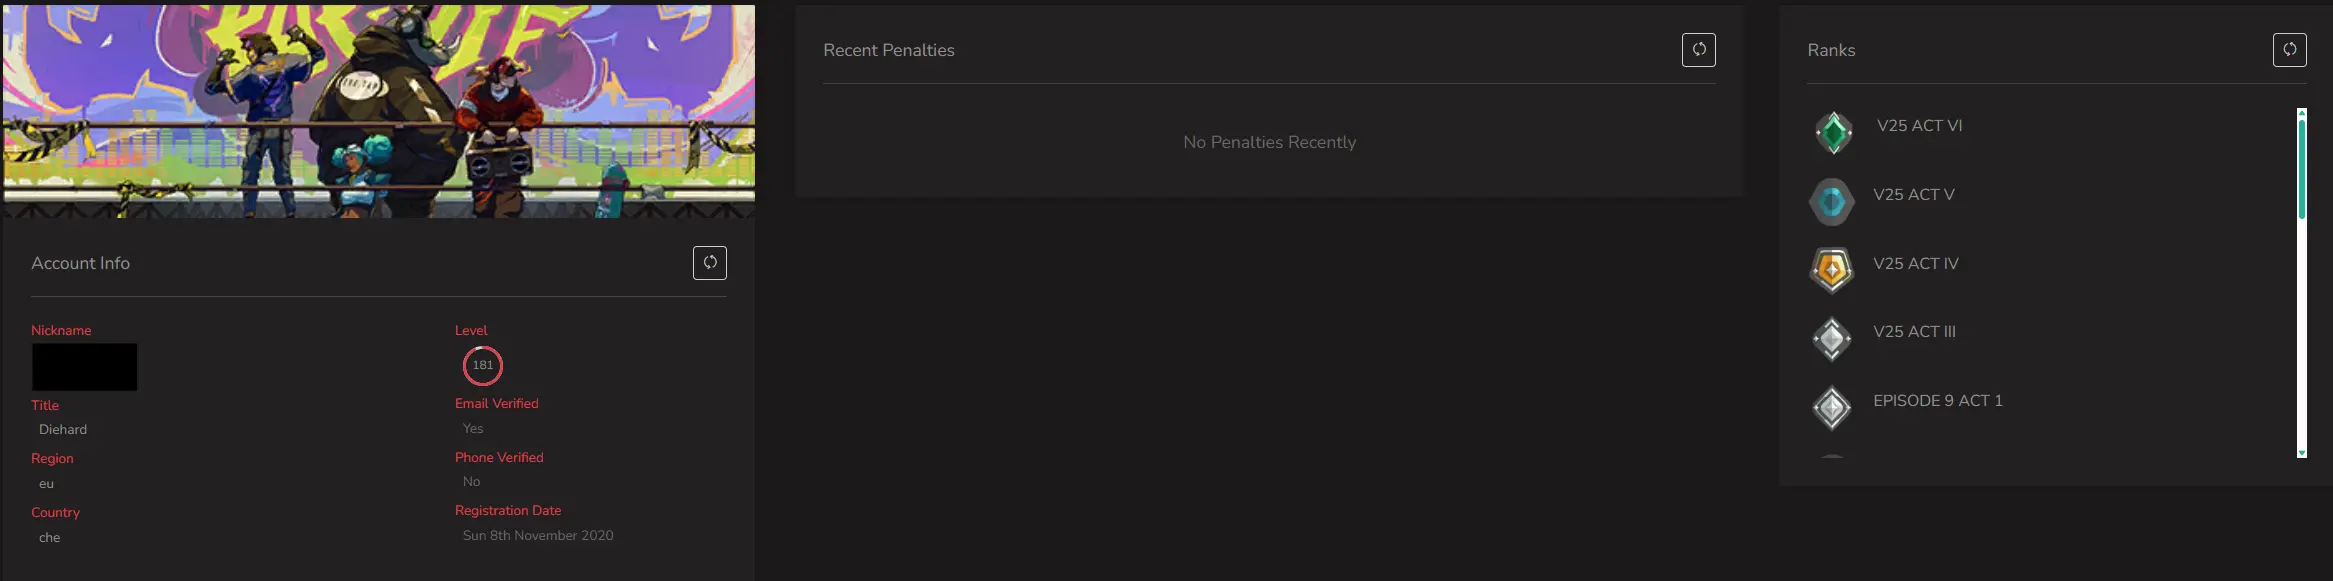Refresh the Account Info panel

tap(710, 263)
